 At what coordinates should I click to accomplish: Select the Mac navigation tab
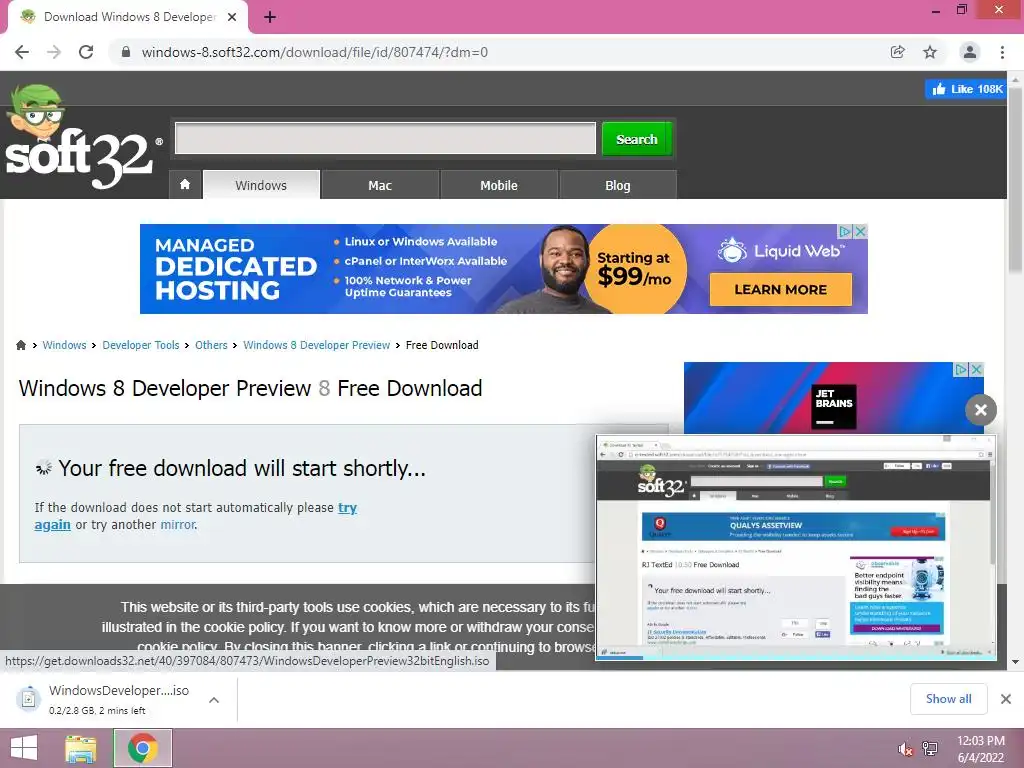pos(380,185)
